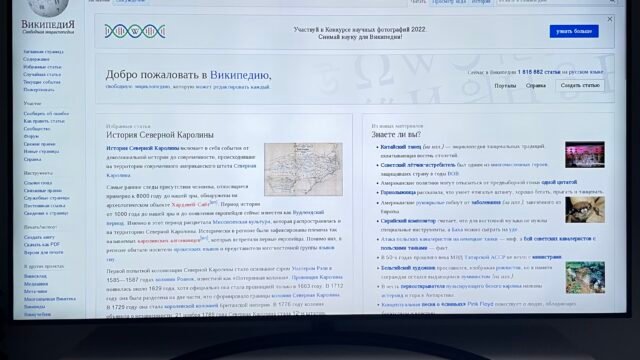Open the 'бой советских кавалеристов' link
The image size is (640, 360).
coord(559,238)
